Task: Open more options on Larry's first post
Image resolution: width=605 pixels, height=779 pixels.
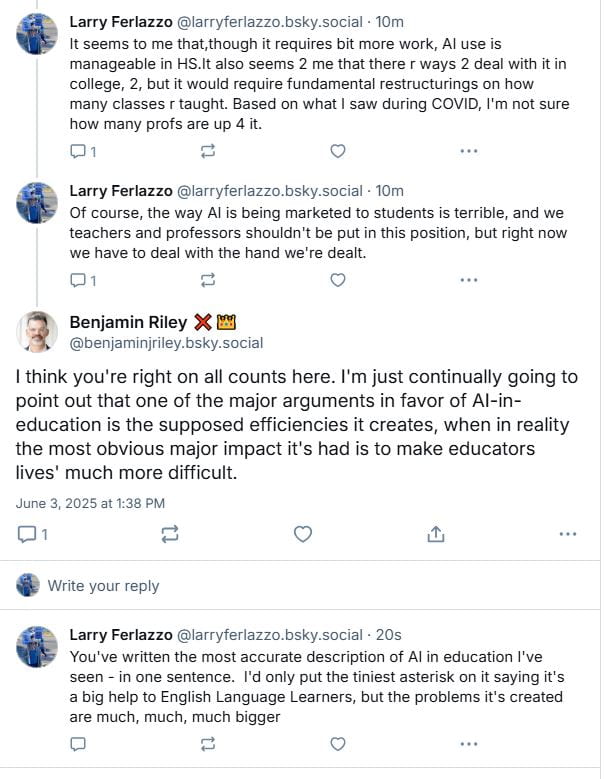Action: coord(468,151)
